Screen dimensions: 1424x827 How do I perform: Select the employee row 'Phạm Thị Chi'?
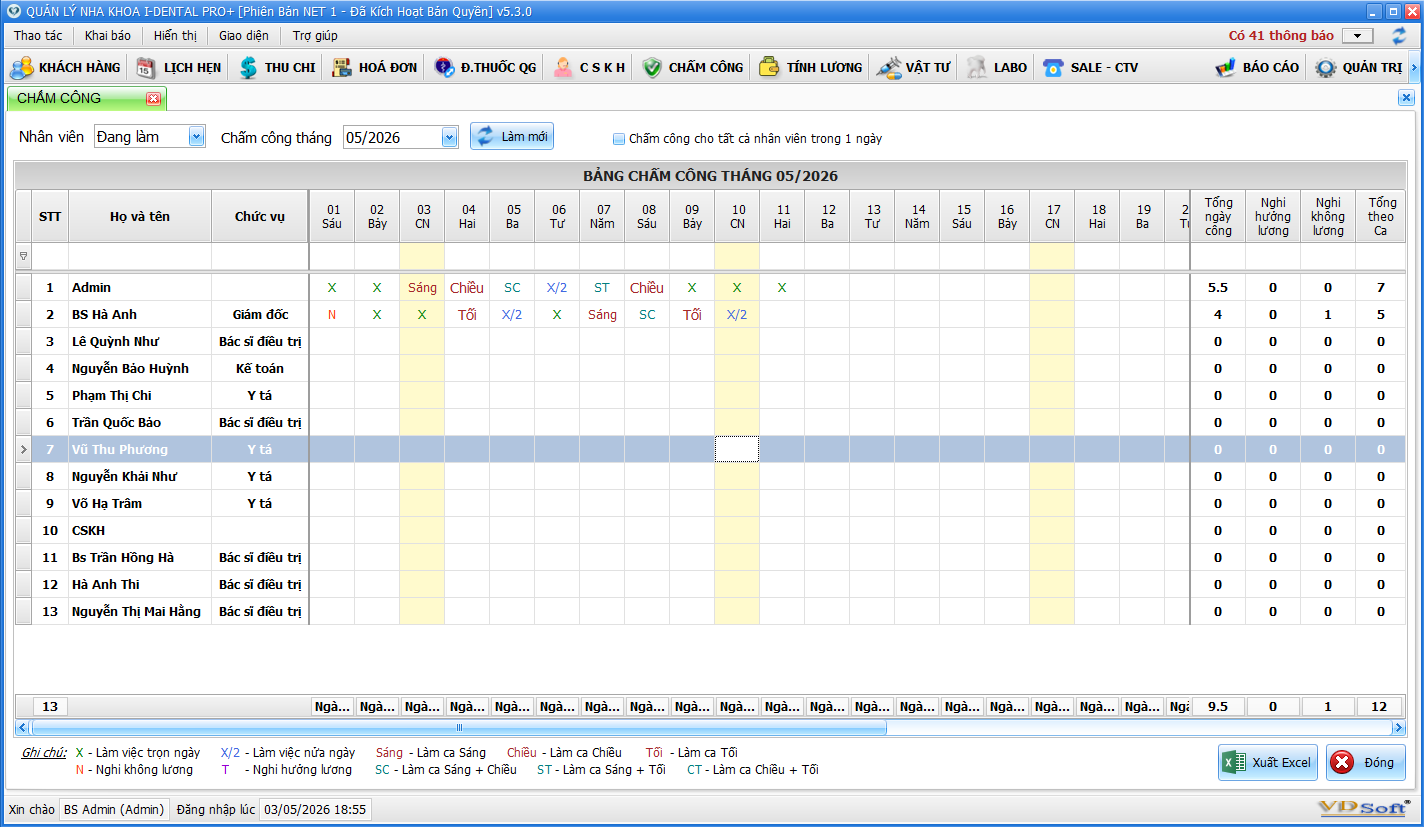[x=710, y=396]
